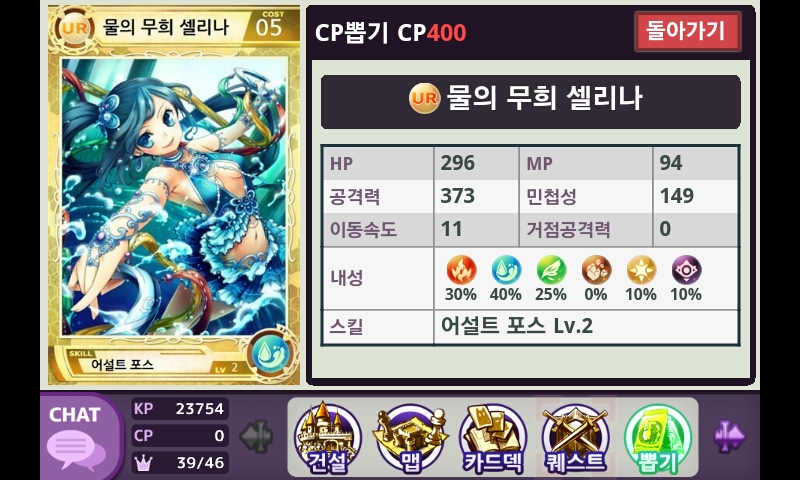Click the 어설트 포스 Lv.2 skill row

tap(531, 326)
